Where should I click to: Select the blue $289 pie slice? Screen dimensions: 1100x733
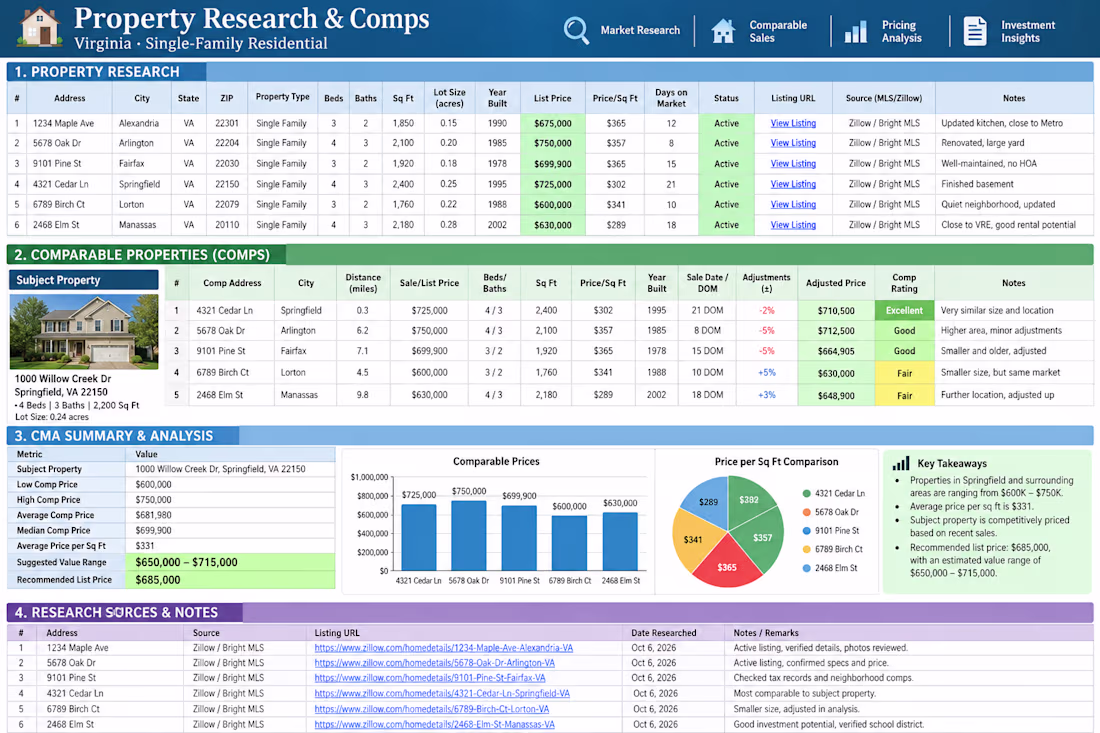tap(709, 500)
